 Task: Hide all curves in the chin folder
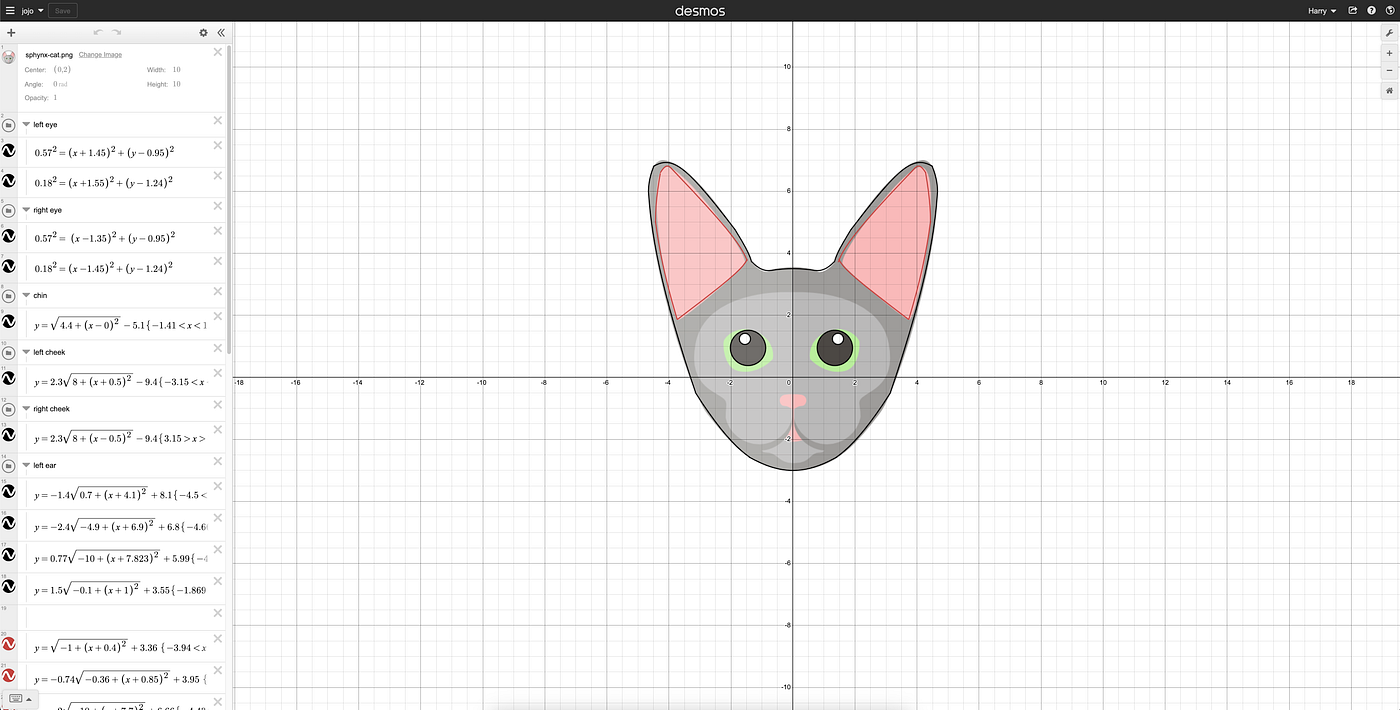(x=8, y=295)
